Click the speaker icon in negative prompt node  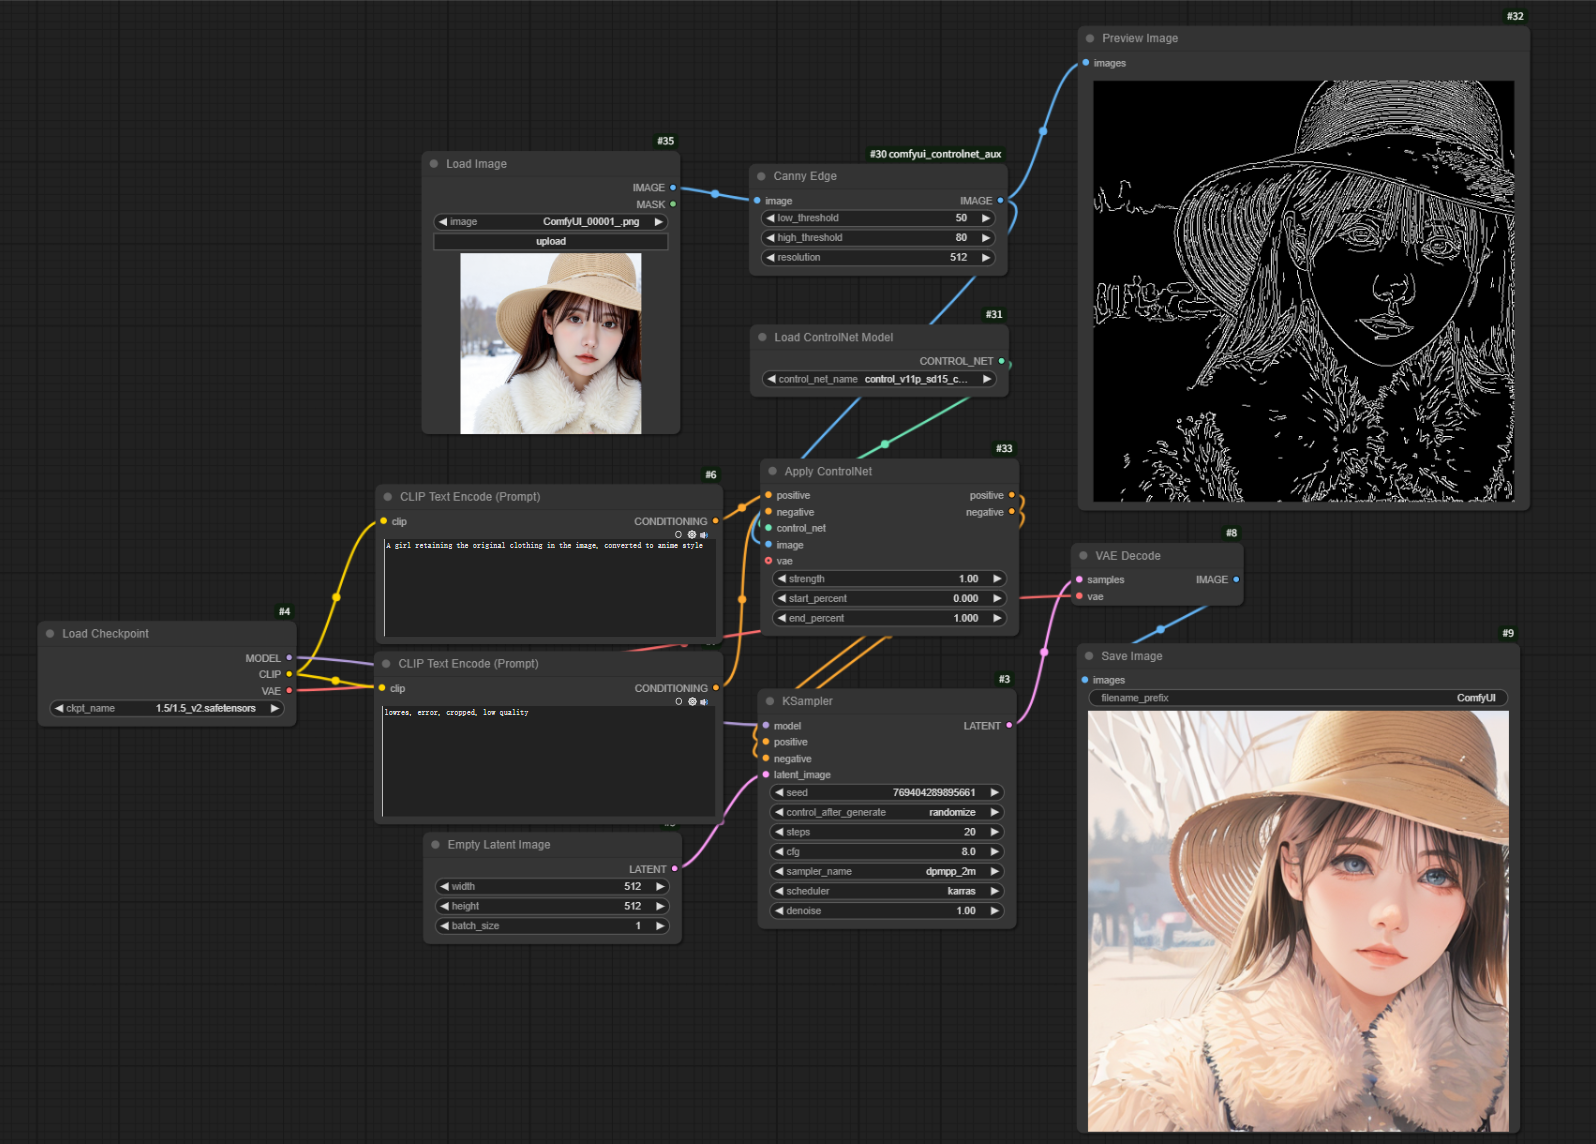(x=704, y=702)
